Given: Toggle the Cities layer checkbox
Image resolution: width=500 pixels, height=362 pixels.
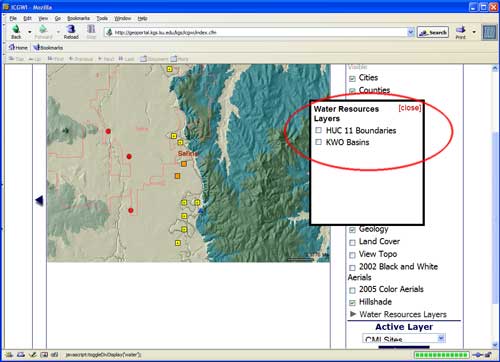Looking at the screenshot, I should point(352,79).
